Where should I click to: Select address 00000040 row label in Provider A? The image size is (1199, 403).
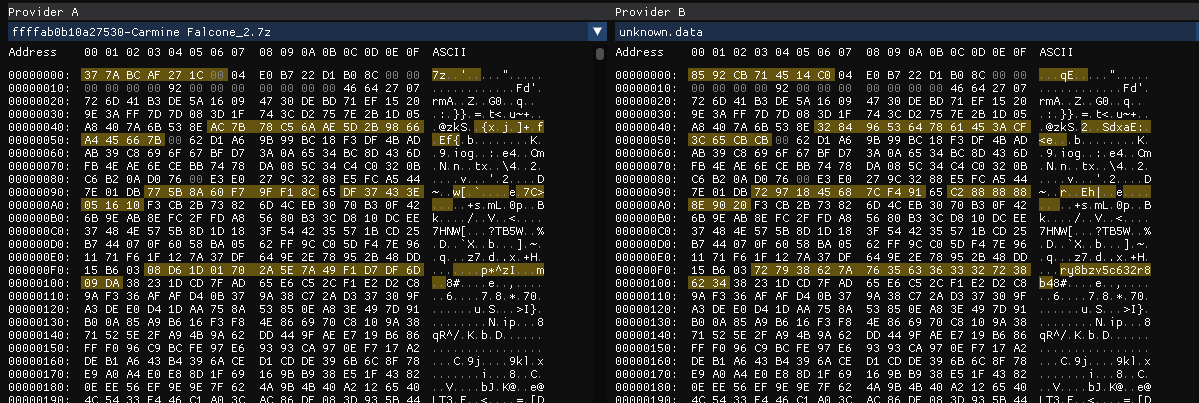(x=39, y=127)
